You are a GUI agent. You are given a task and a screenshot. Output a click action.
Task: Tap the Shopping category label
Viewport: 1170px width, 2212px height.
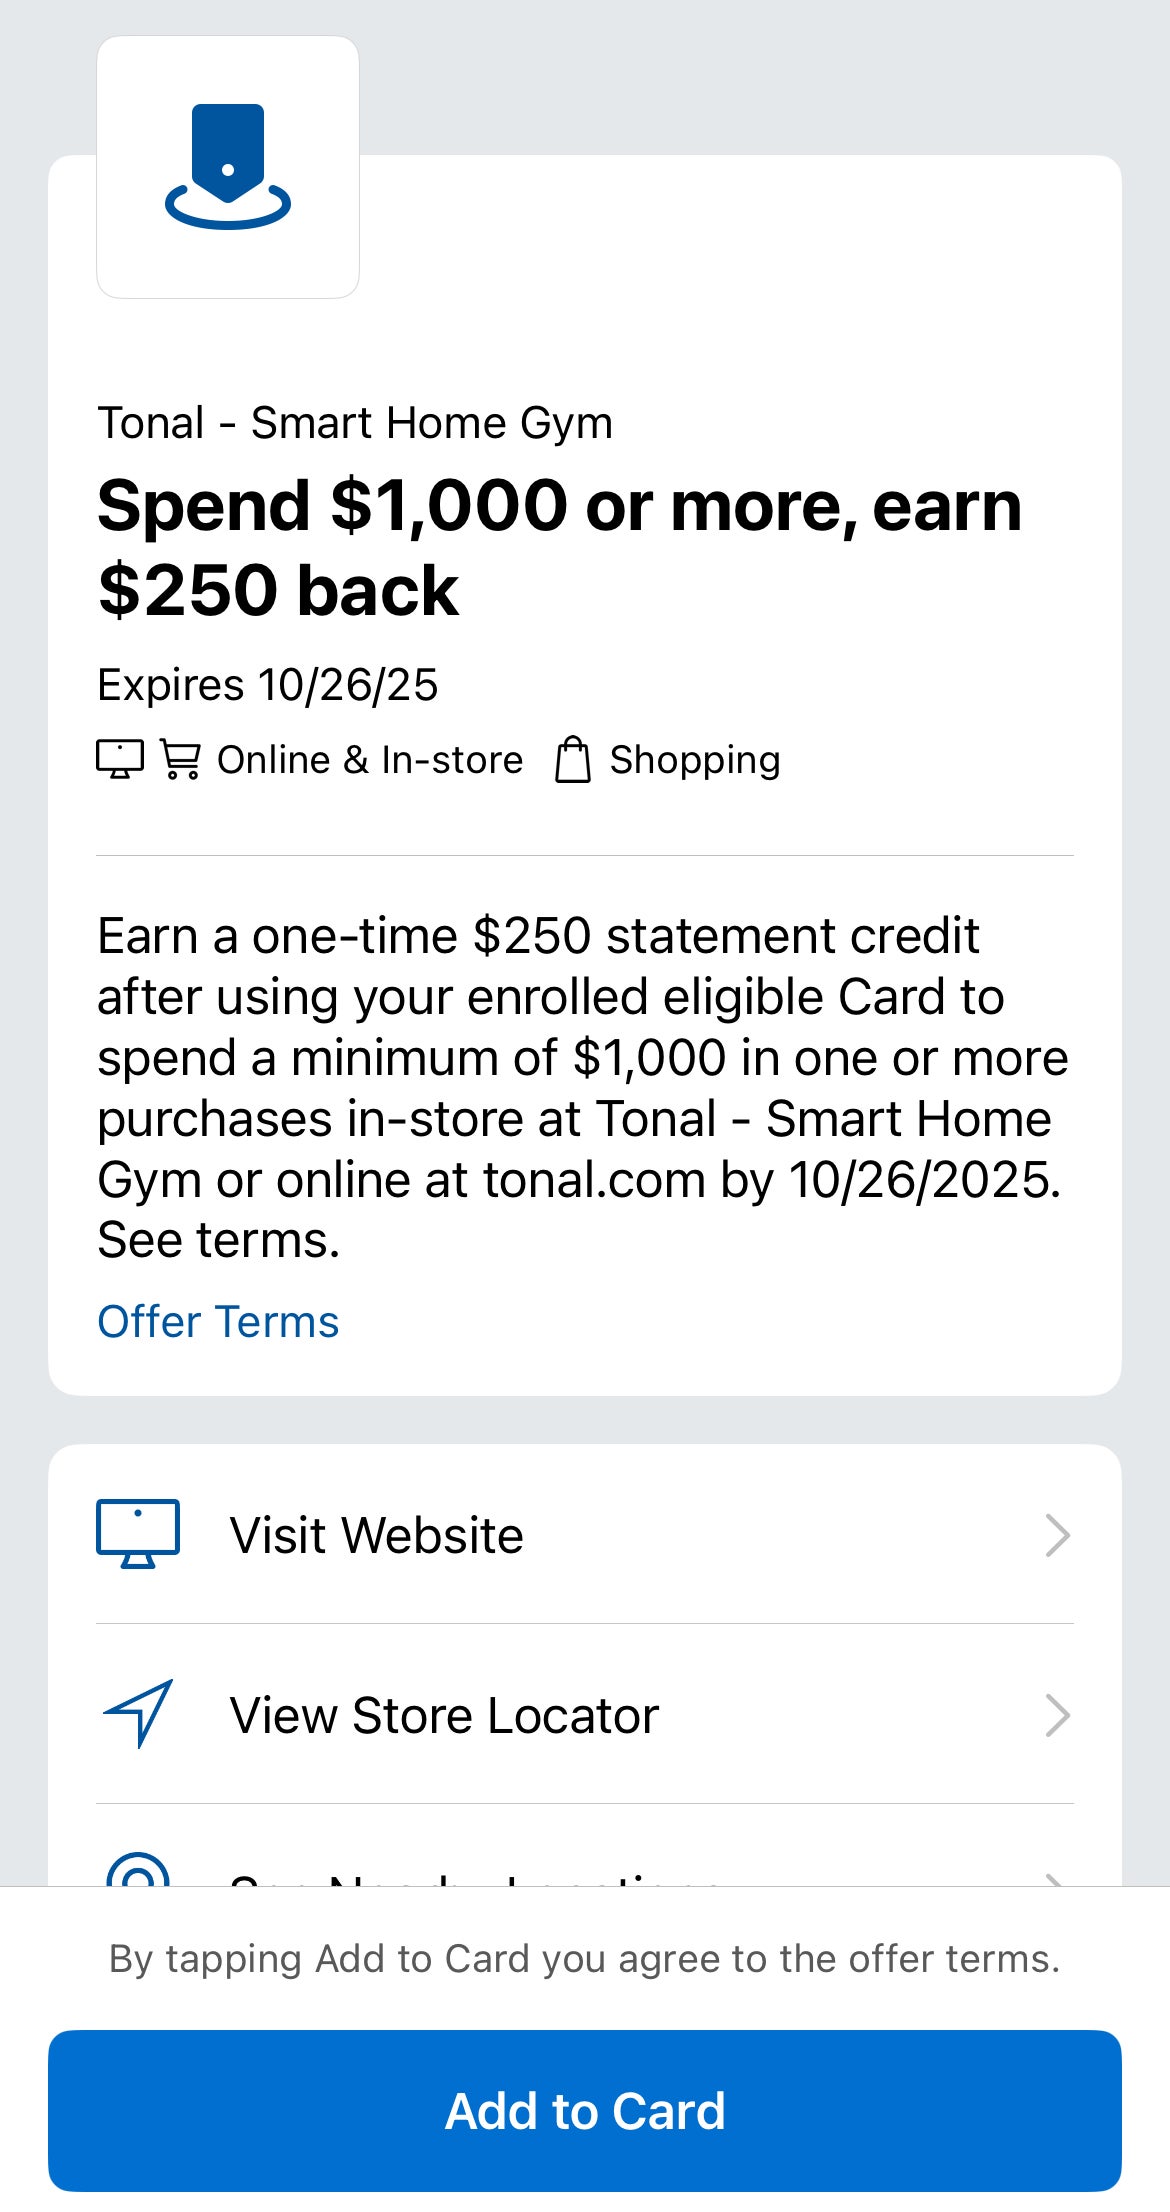tap(695, 760)
